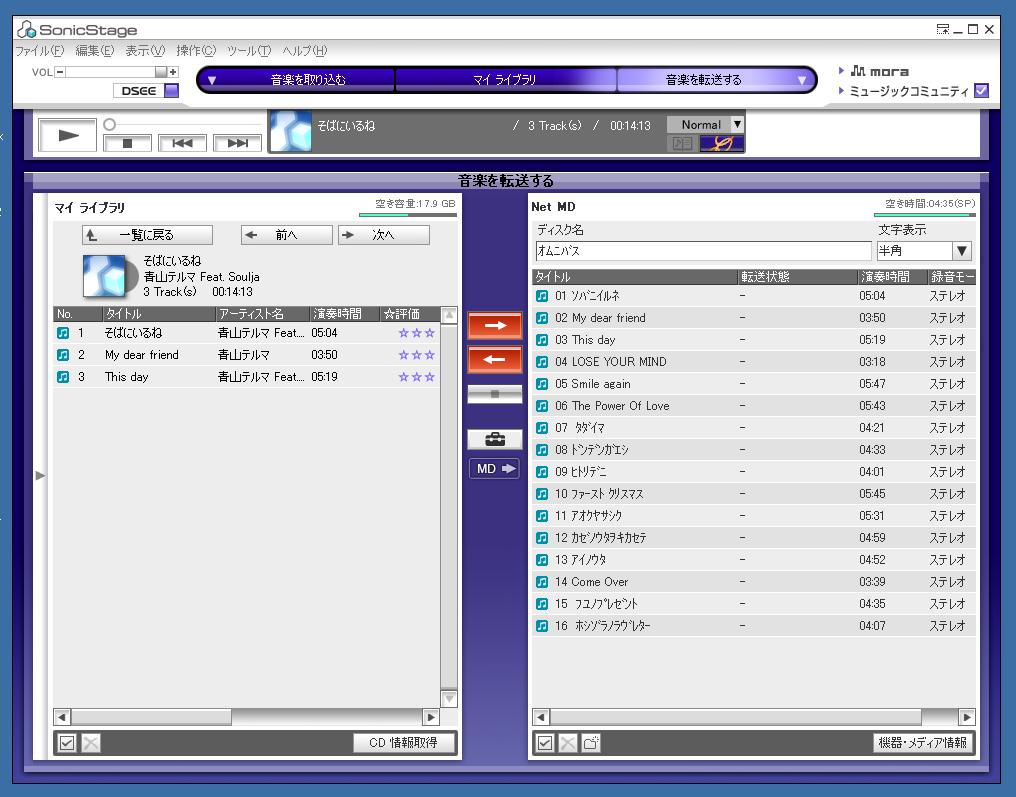Start playback with the Play button
The image size is (1016, 797).
[67, 135]
